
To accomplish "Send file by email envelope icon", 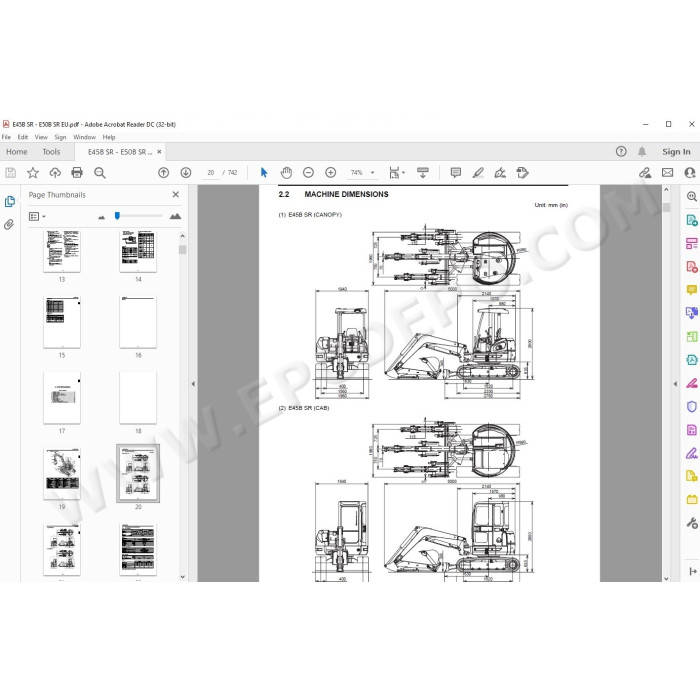I will [667, 172].
